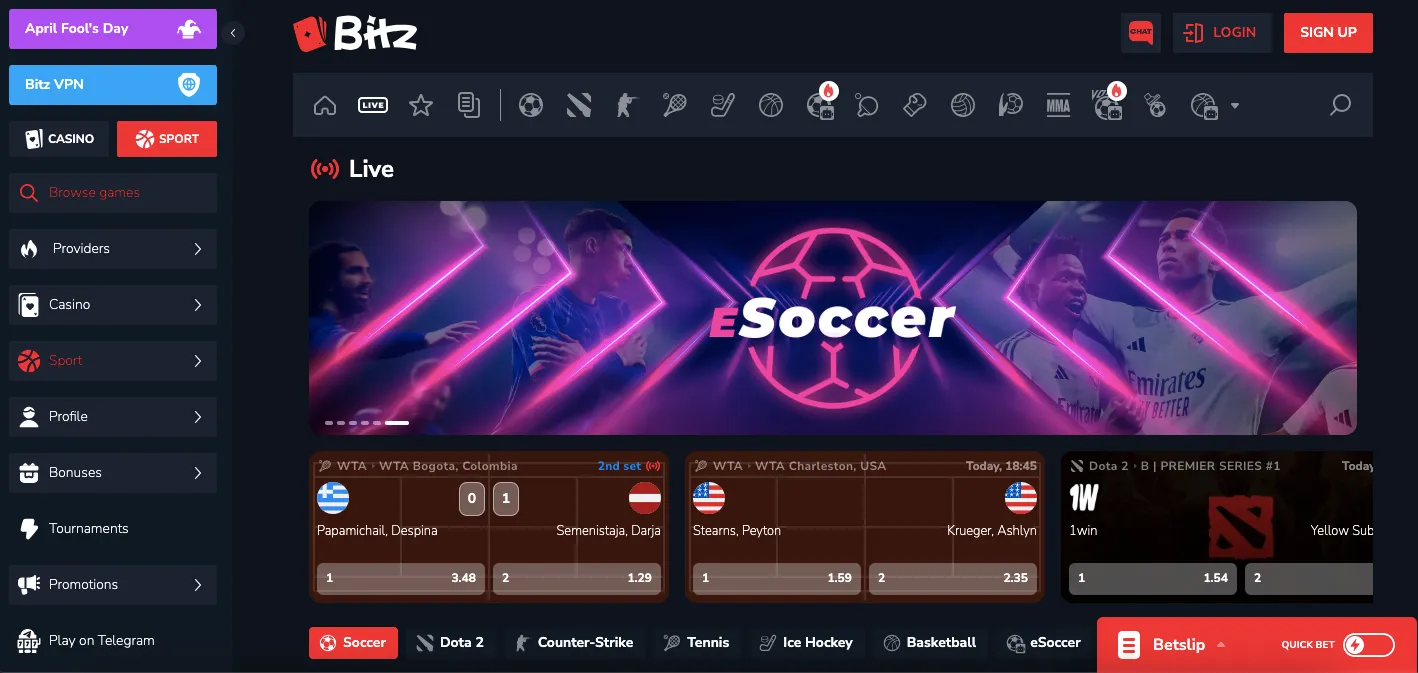Viewport: 1418px width, 673px height.
Task: Switch to the CASINO tab
Action: pyautogui.click(x=59, y=139)
